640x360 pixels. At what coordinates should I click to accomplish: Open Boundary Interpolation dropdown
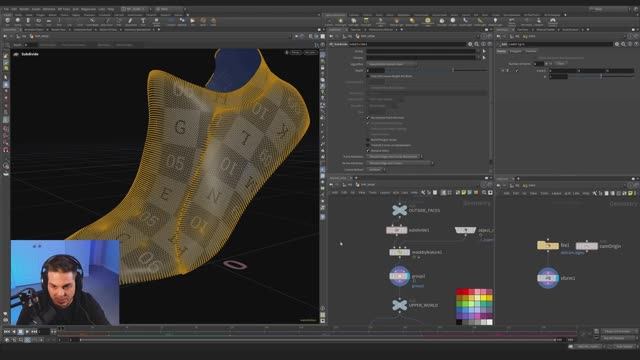tap(394, 156)
